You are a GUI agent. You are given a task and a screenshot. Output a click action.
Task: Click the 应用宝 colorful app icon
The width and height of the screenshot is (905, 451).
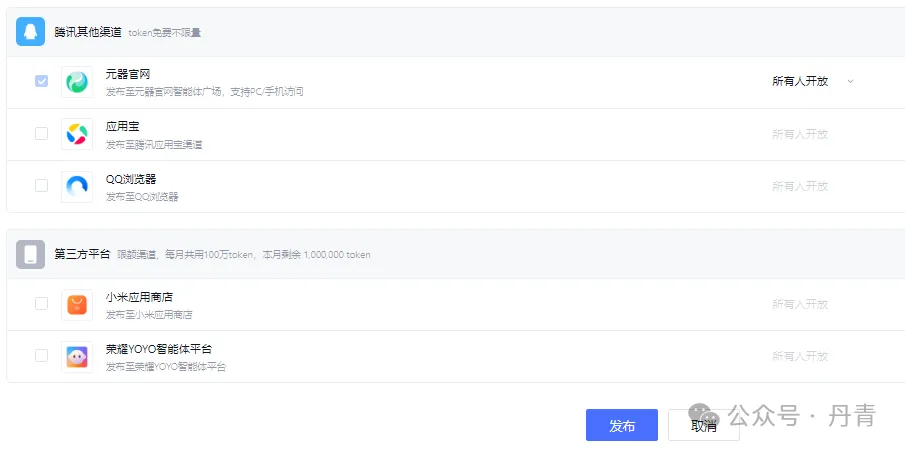tap(77, 134)
